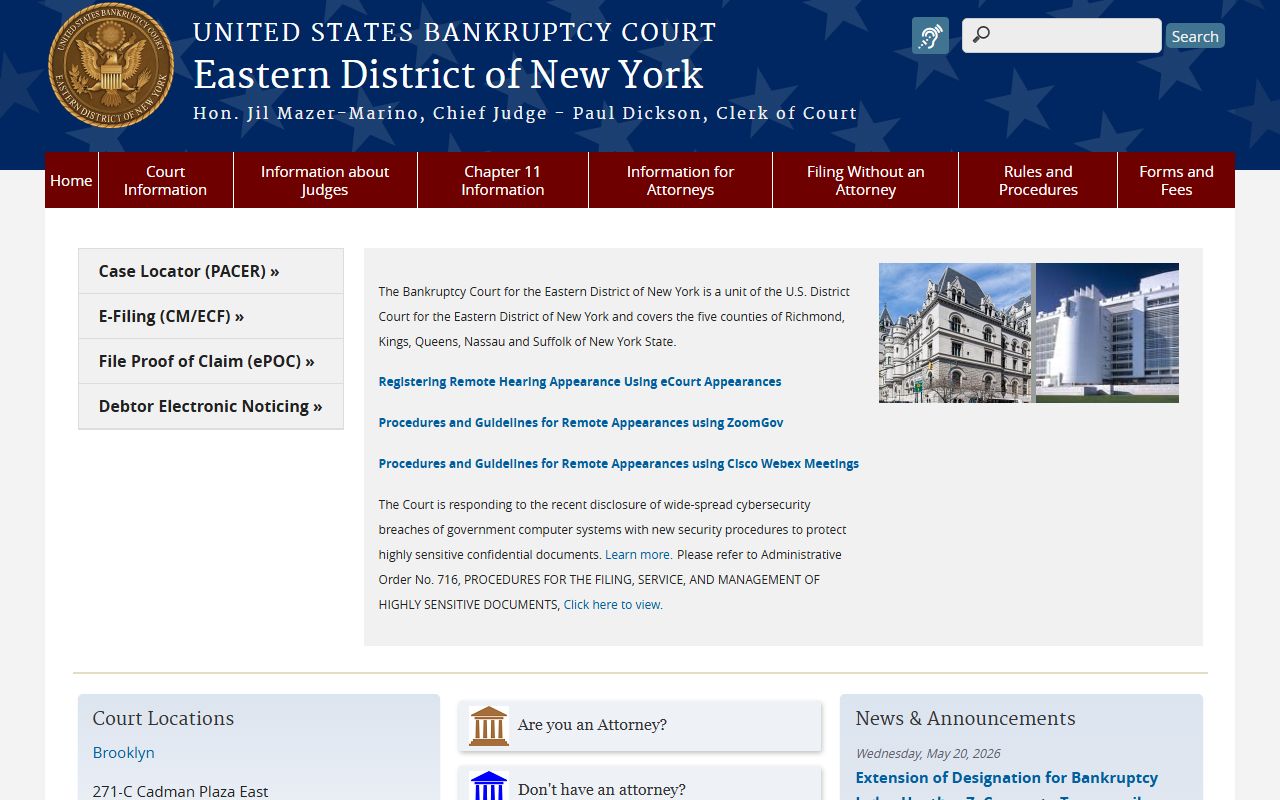Select 'Are you an Attorney?' button
This screenshot has height=800, width=1280.
640,725
